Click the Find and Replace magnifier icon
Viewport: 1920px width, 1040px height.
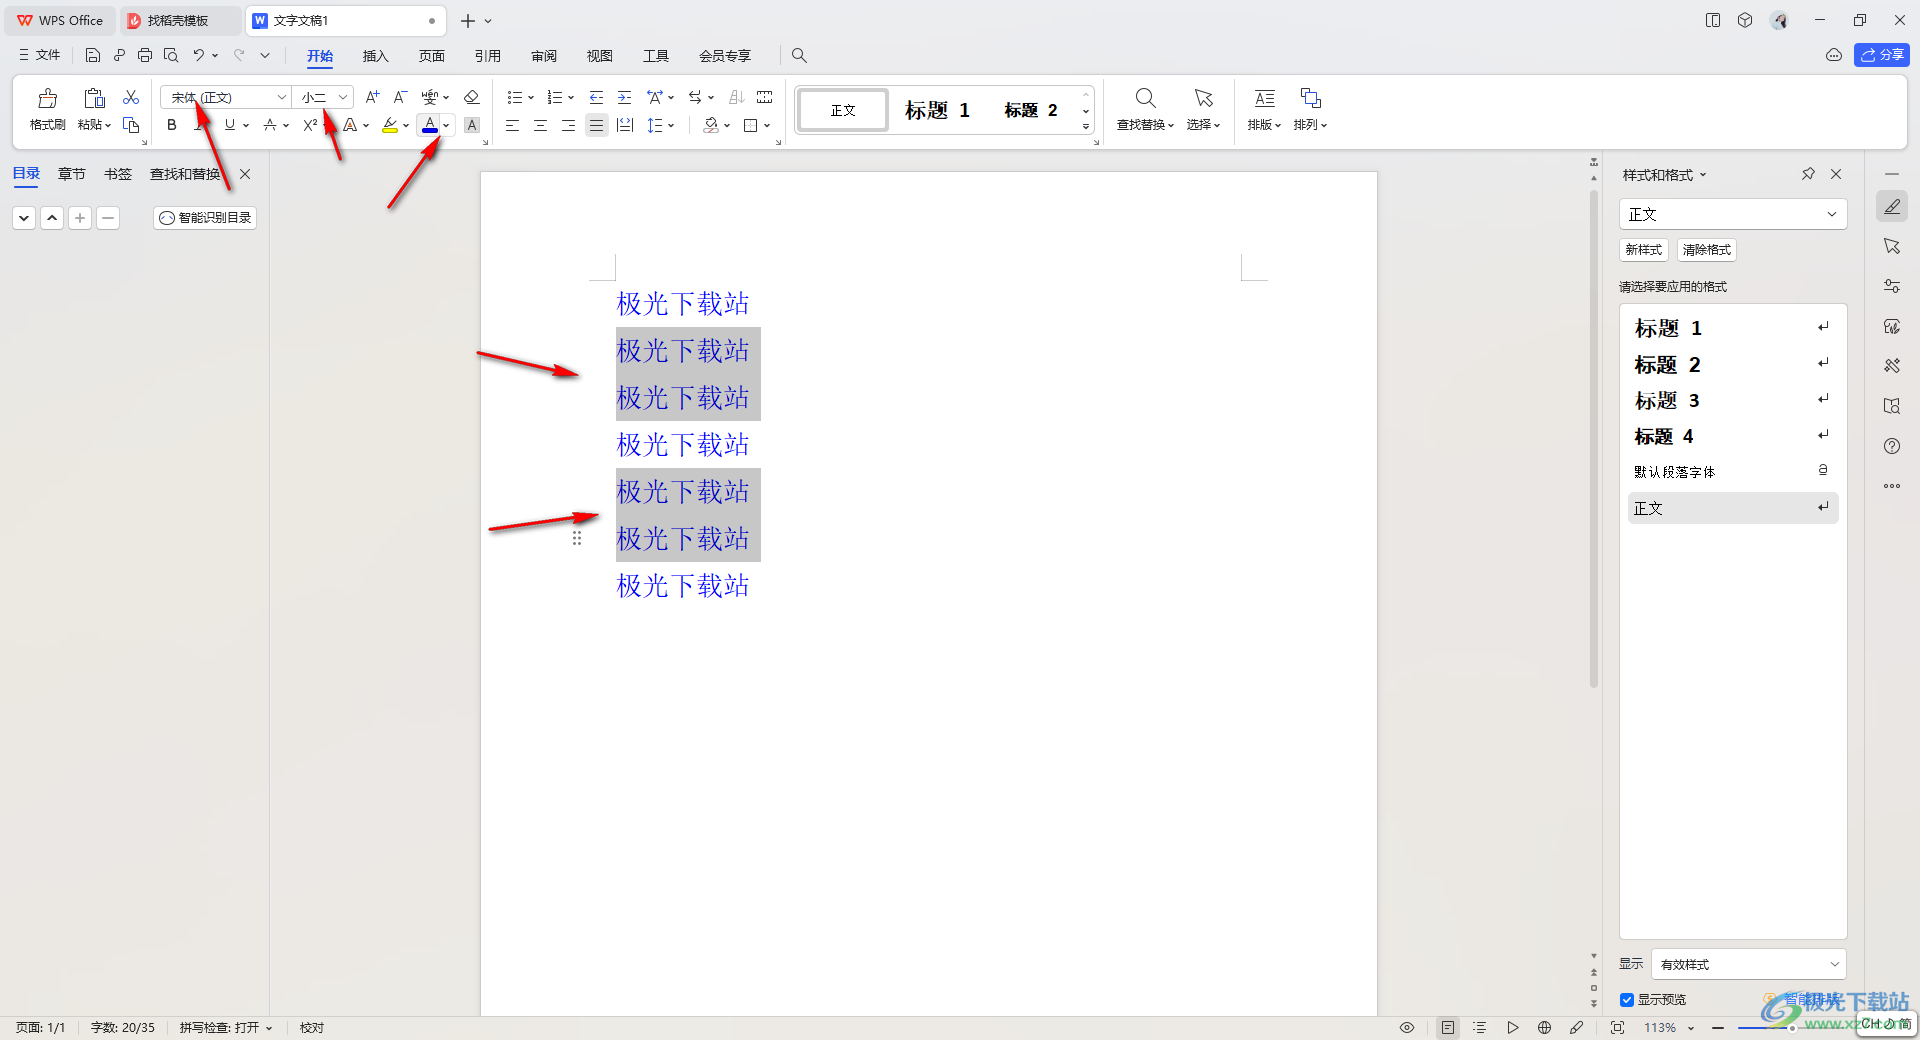point(1145,98)
